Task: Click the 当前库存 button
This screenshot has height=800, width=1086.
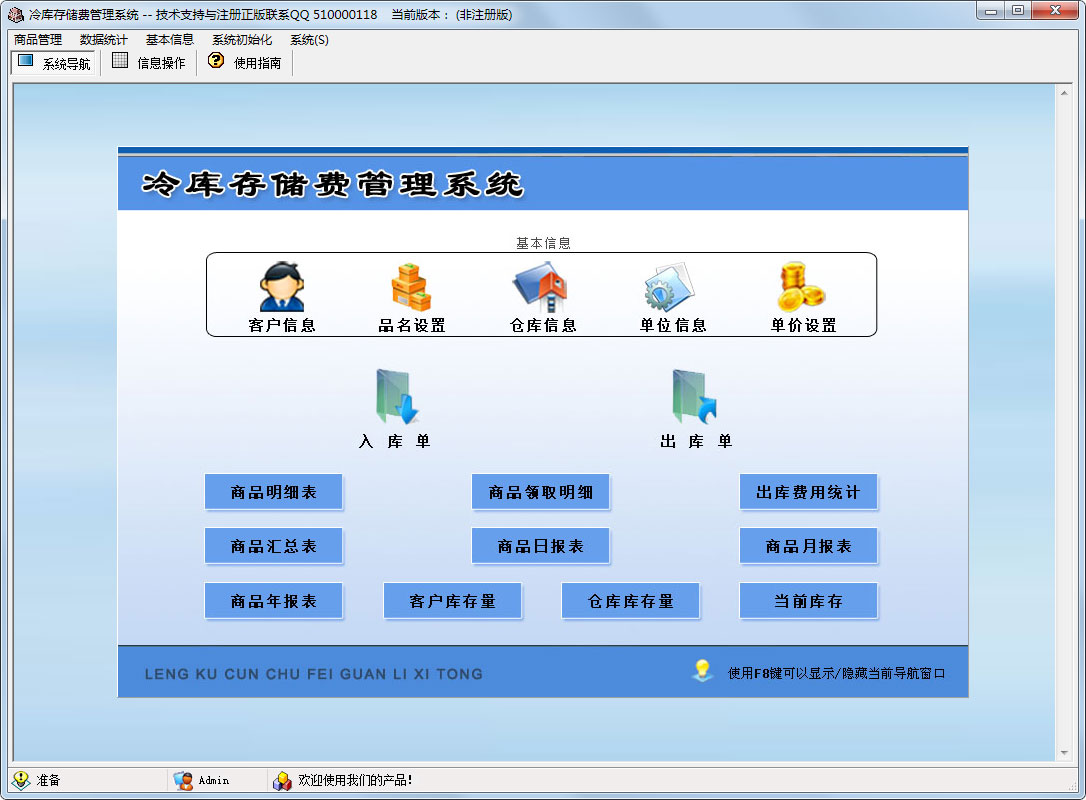Action: [x=808, y=601]
